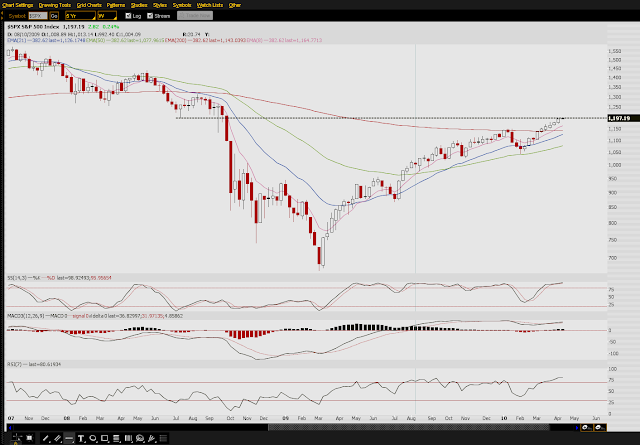Image resolution: width=640 pixels, height=445 pixels.
Task: Click the scroll right blue arrow
Action: pos(577,427)
